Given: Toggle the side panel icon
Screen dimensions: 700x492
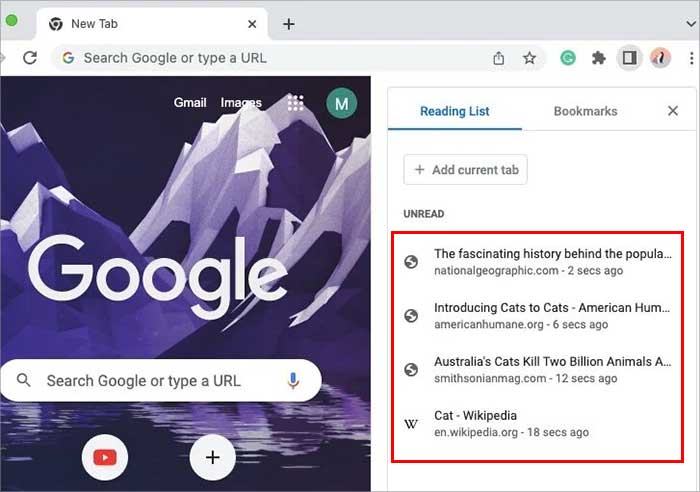Looking at the screenshot, I should pyautogui.click(x=629, y=58).
